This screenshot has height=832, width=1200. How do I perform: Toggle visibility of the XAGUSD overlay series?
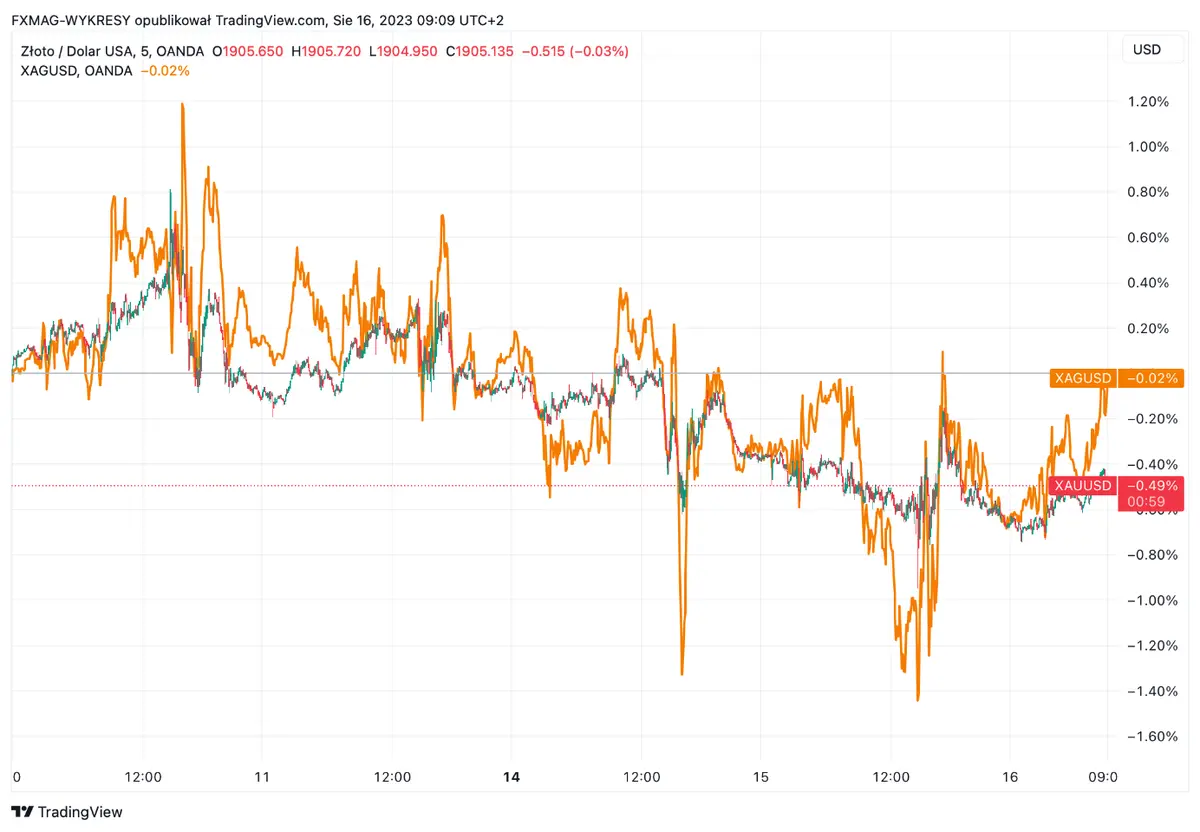(76, 71)
